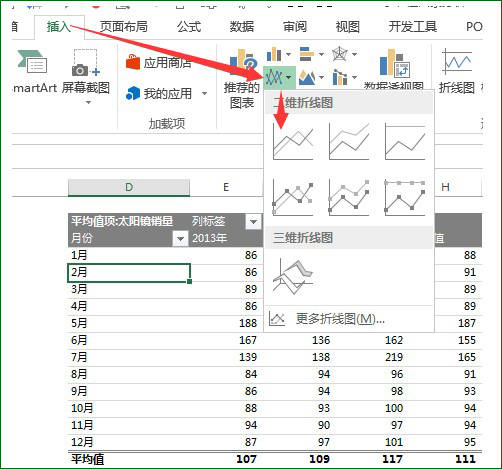Toggle the line chart dropdown arrow
This screenshot has width=502, height=469.
289,78
